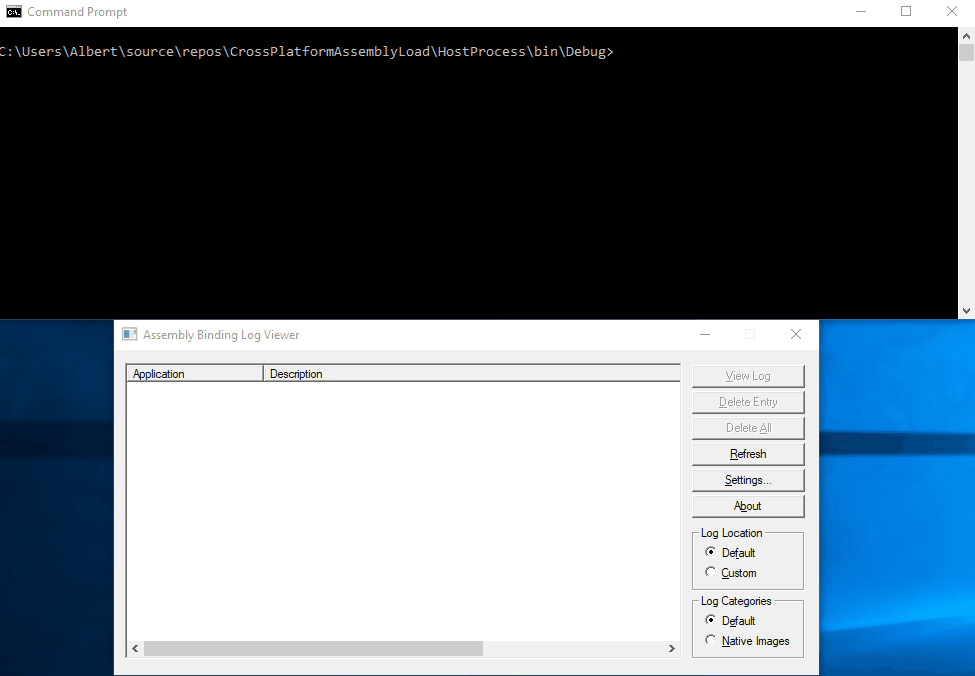Viewport: 975px width, 676px height.
Task: Click the log list scroll right arrow
Action: click(673, 649)
